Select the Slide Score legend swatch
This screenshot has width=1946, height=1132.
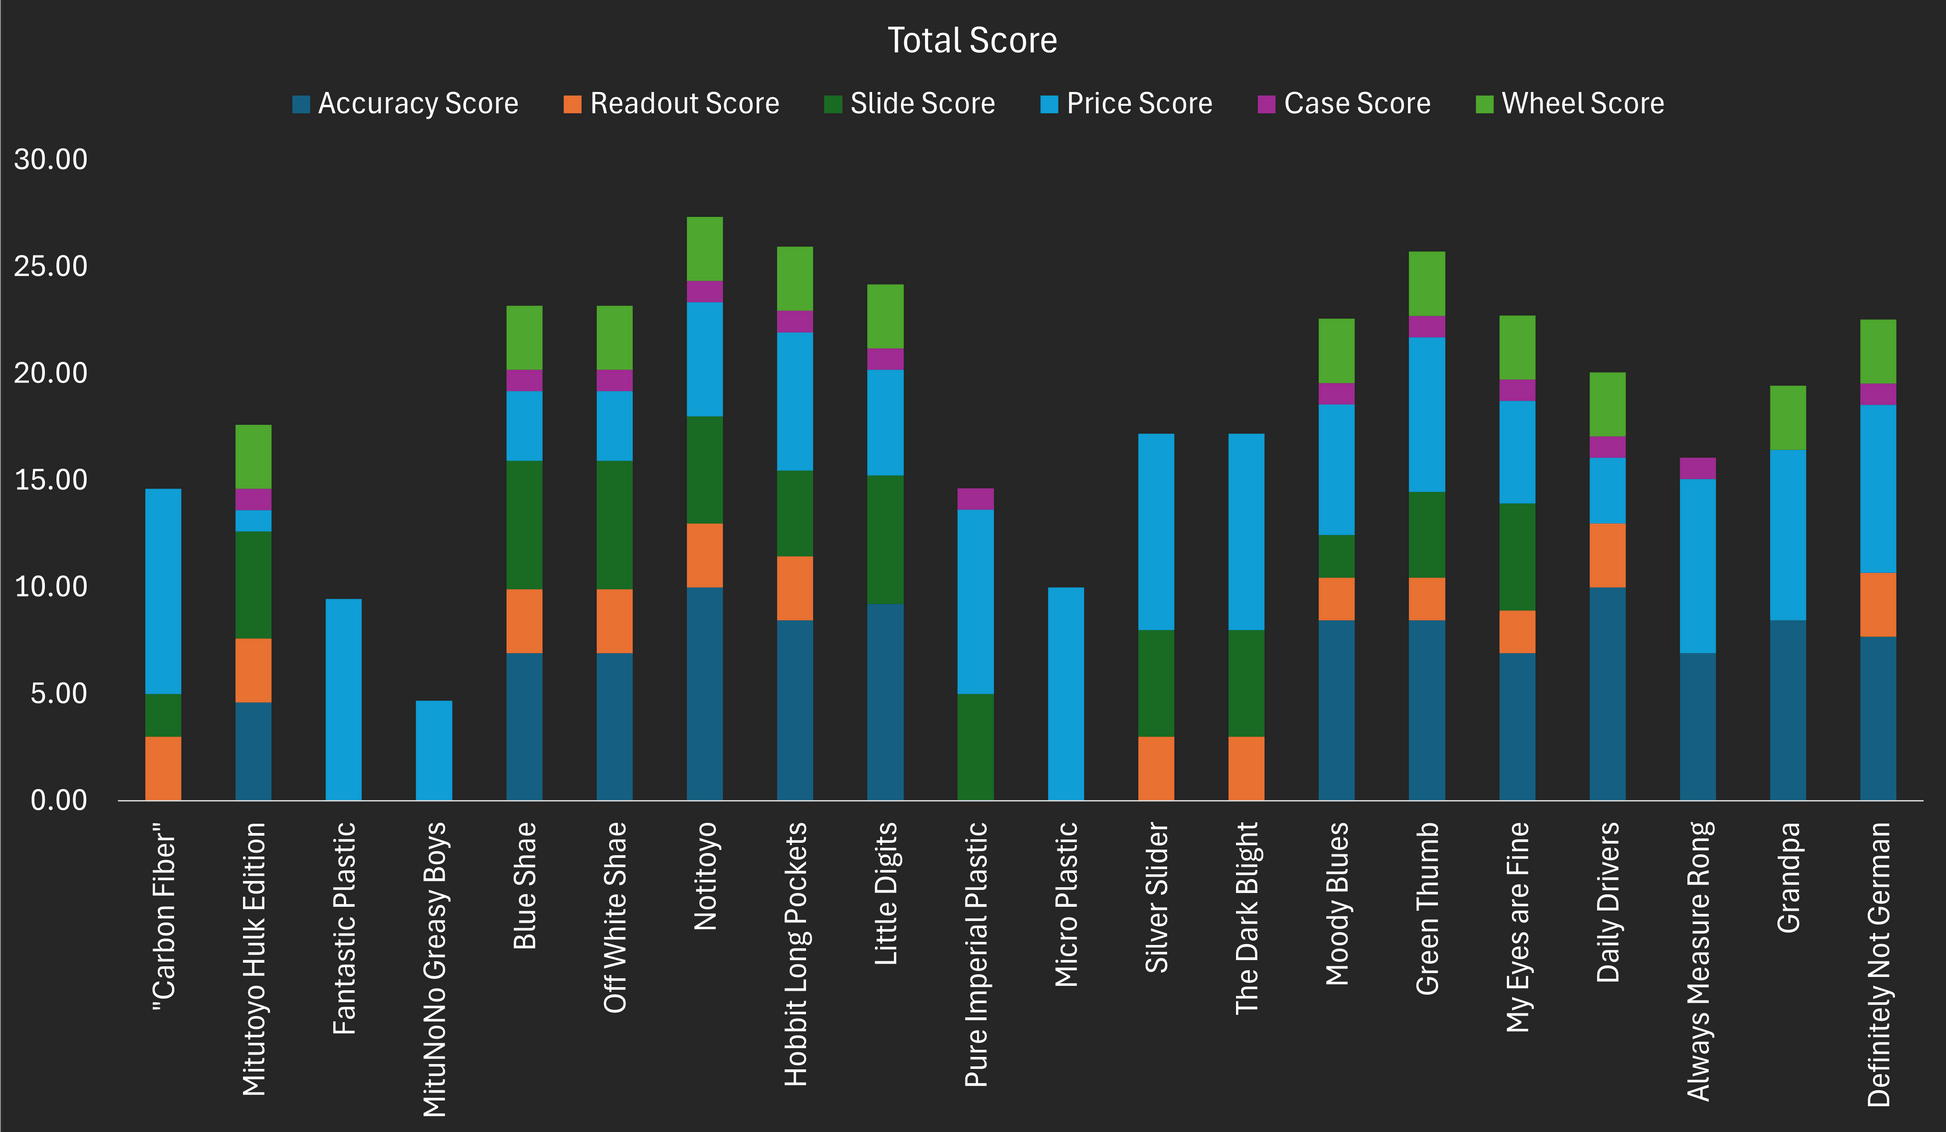click(x=833, y=104)
